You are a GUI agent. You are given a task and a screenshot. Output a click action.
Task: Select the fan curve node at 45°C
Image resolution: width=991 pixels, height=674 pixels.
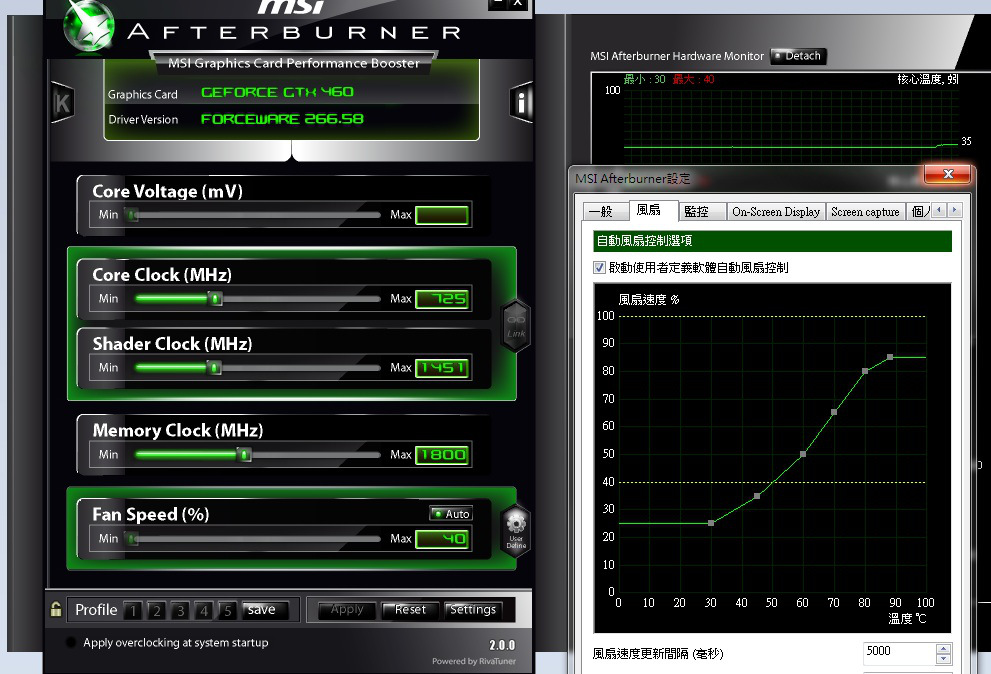pos(757,496)
